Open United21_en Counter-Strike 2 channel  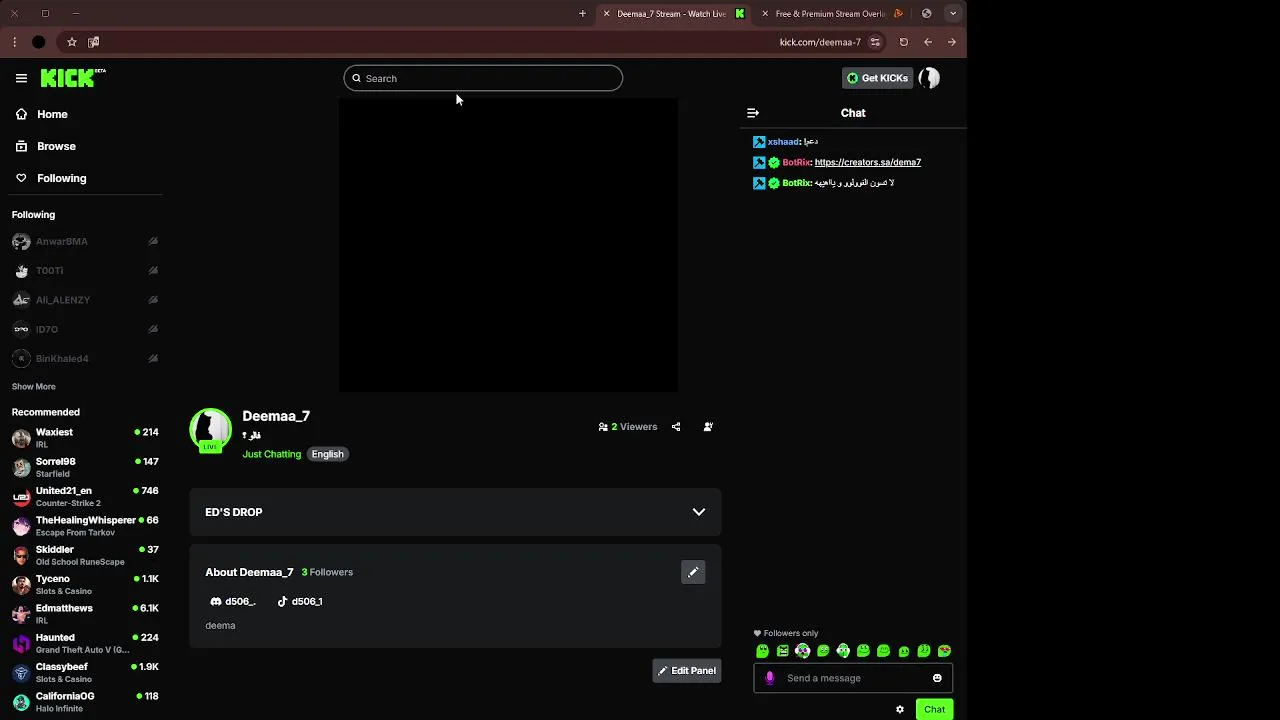point(84,497)
